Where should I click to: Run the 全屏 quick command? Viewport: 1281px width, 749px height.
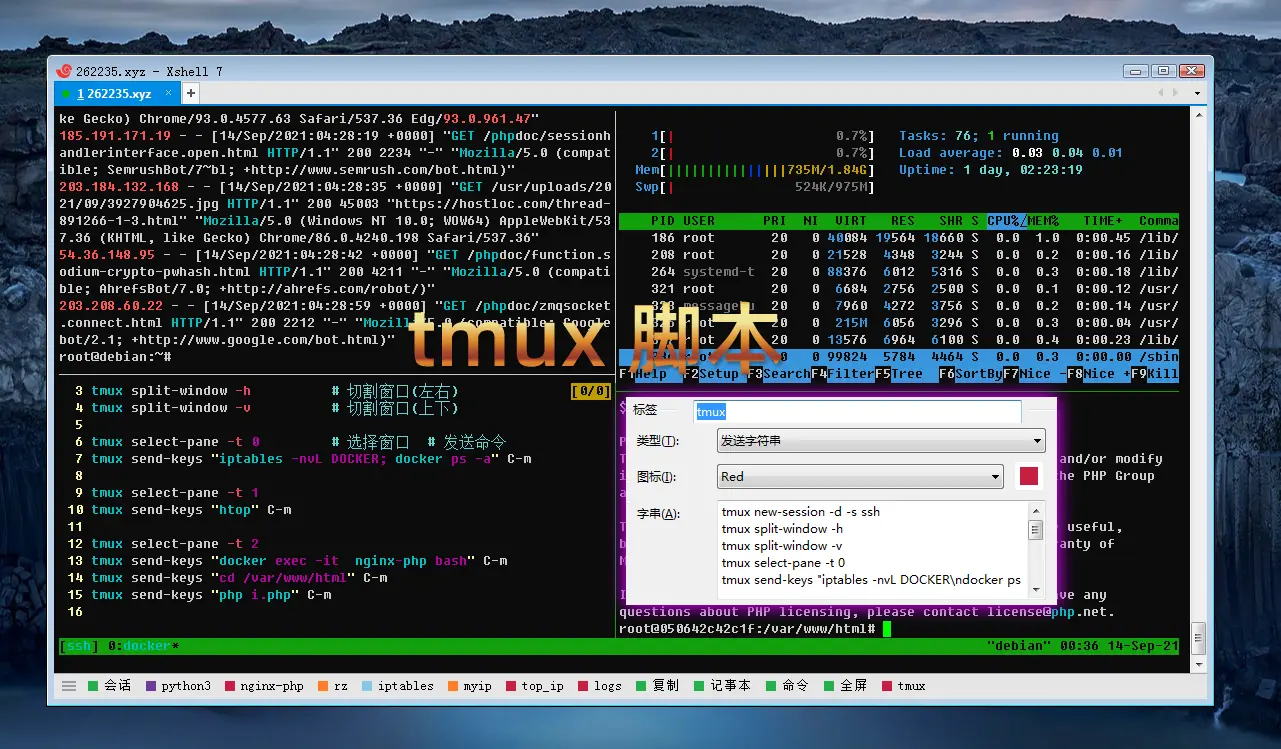(846, 686)
